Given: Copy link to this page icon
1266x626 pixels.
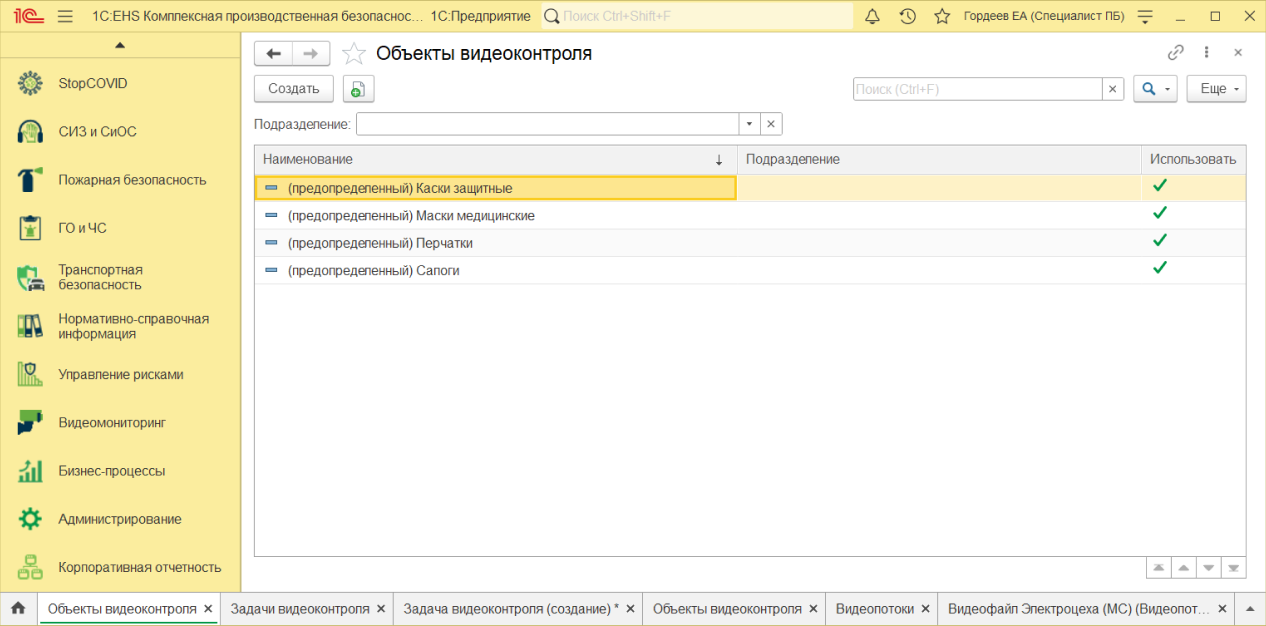Looking at the screenshot, I should pos(1176,53).
